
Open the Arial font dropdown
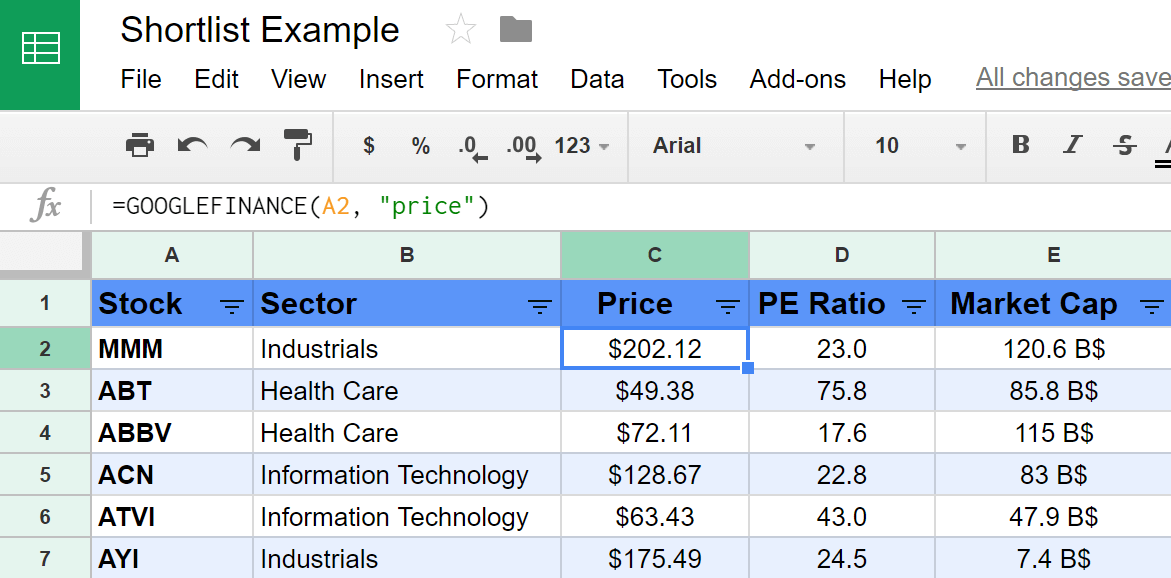[x=735, y=146]
